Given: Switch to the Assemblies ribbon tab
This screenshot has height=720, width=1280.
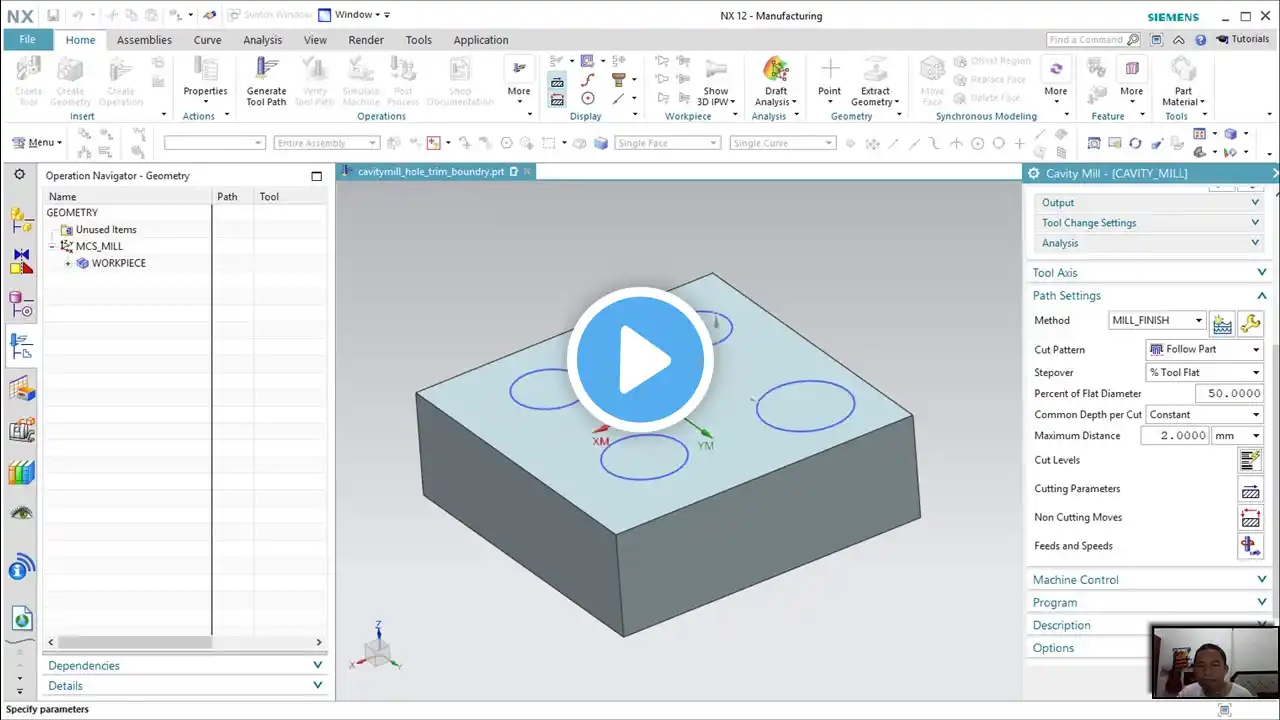Looking at the screenshot, I should click(x=144, y=40).
